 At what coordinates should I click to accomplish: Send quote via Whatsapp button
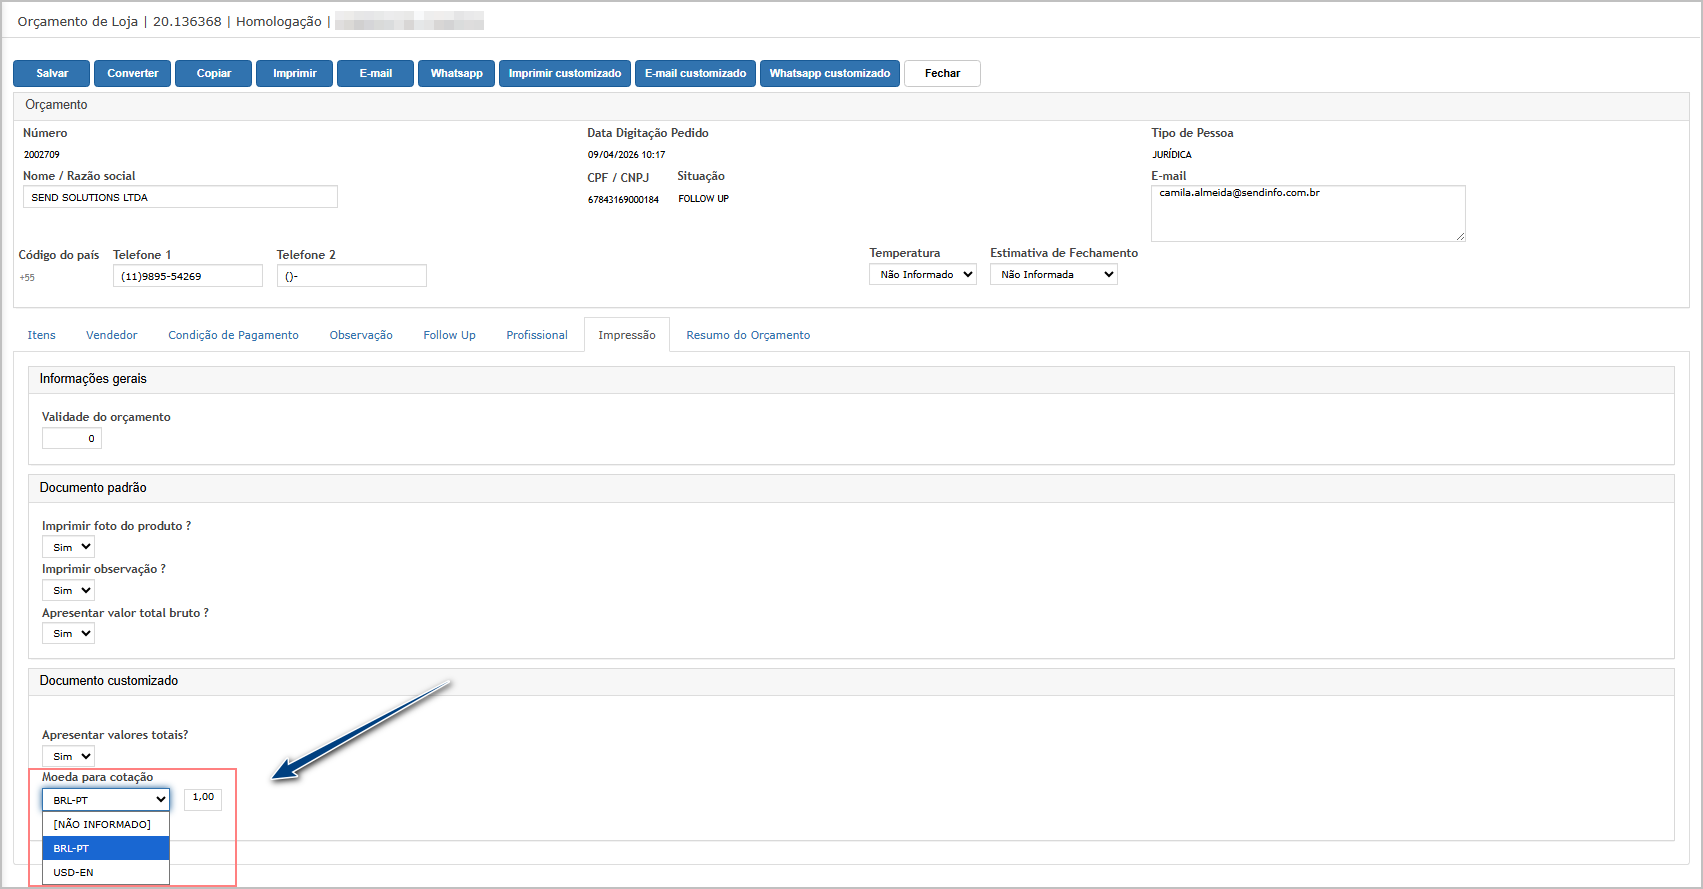[x=456, y=74]
